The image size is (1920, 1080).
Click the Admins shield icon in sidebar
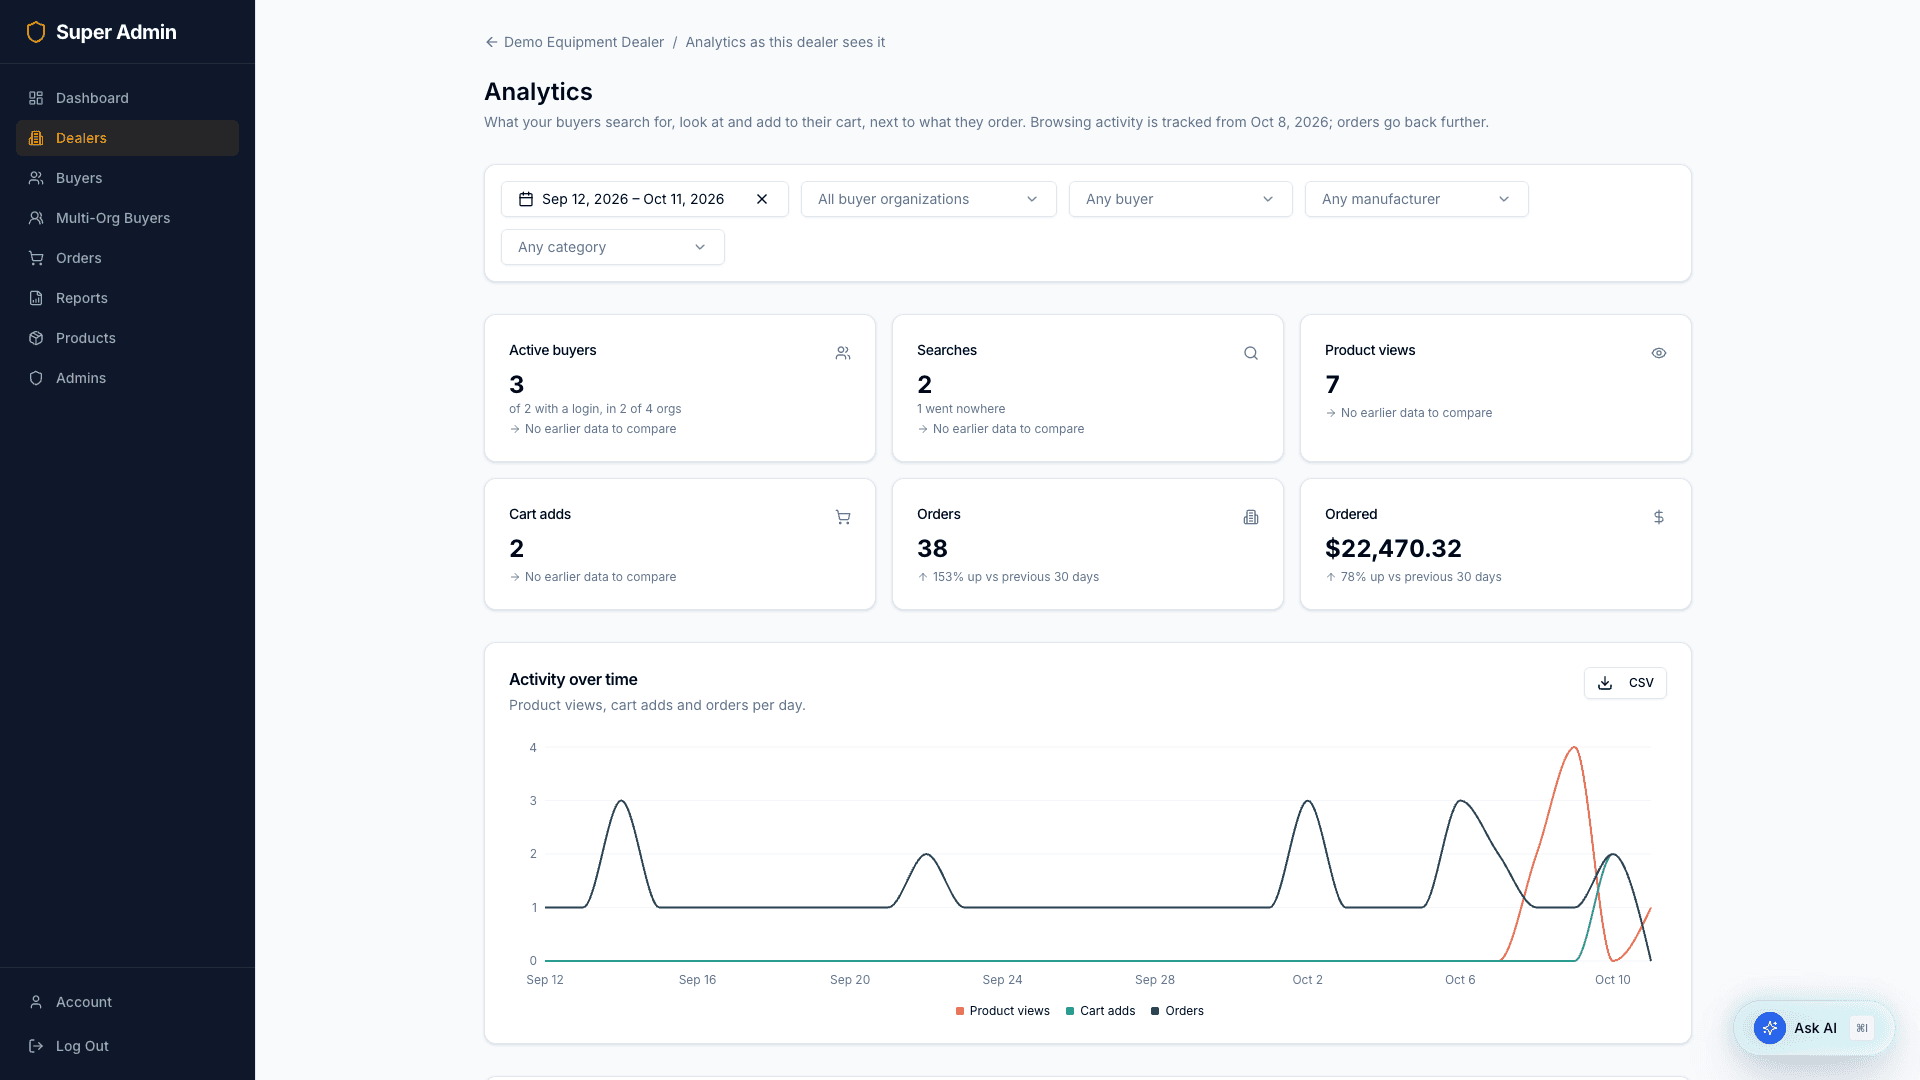[x=36, y=378]
